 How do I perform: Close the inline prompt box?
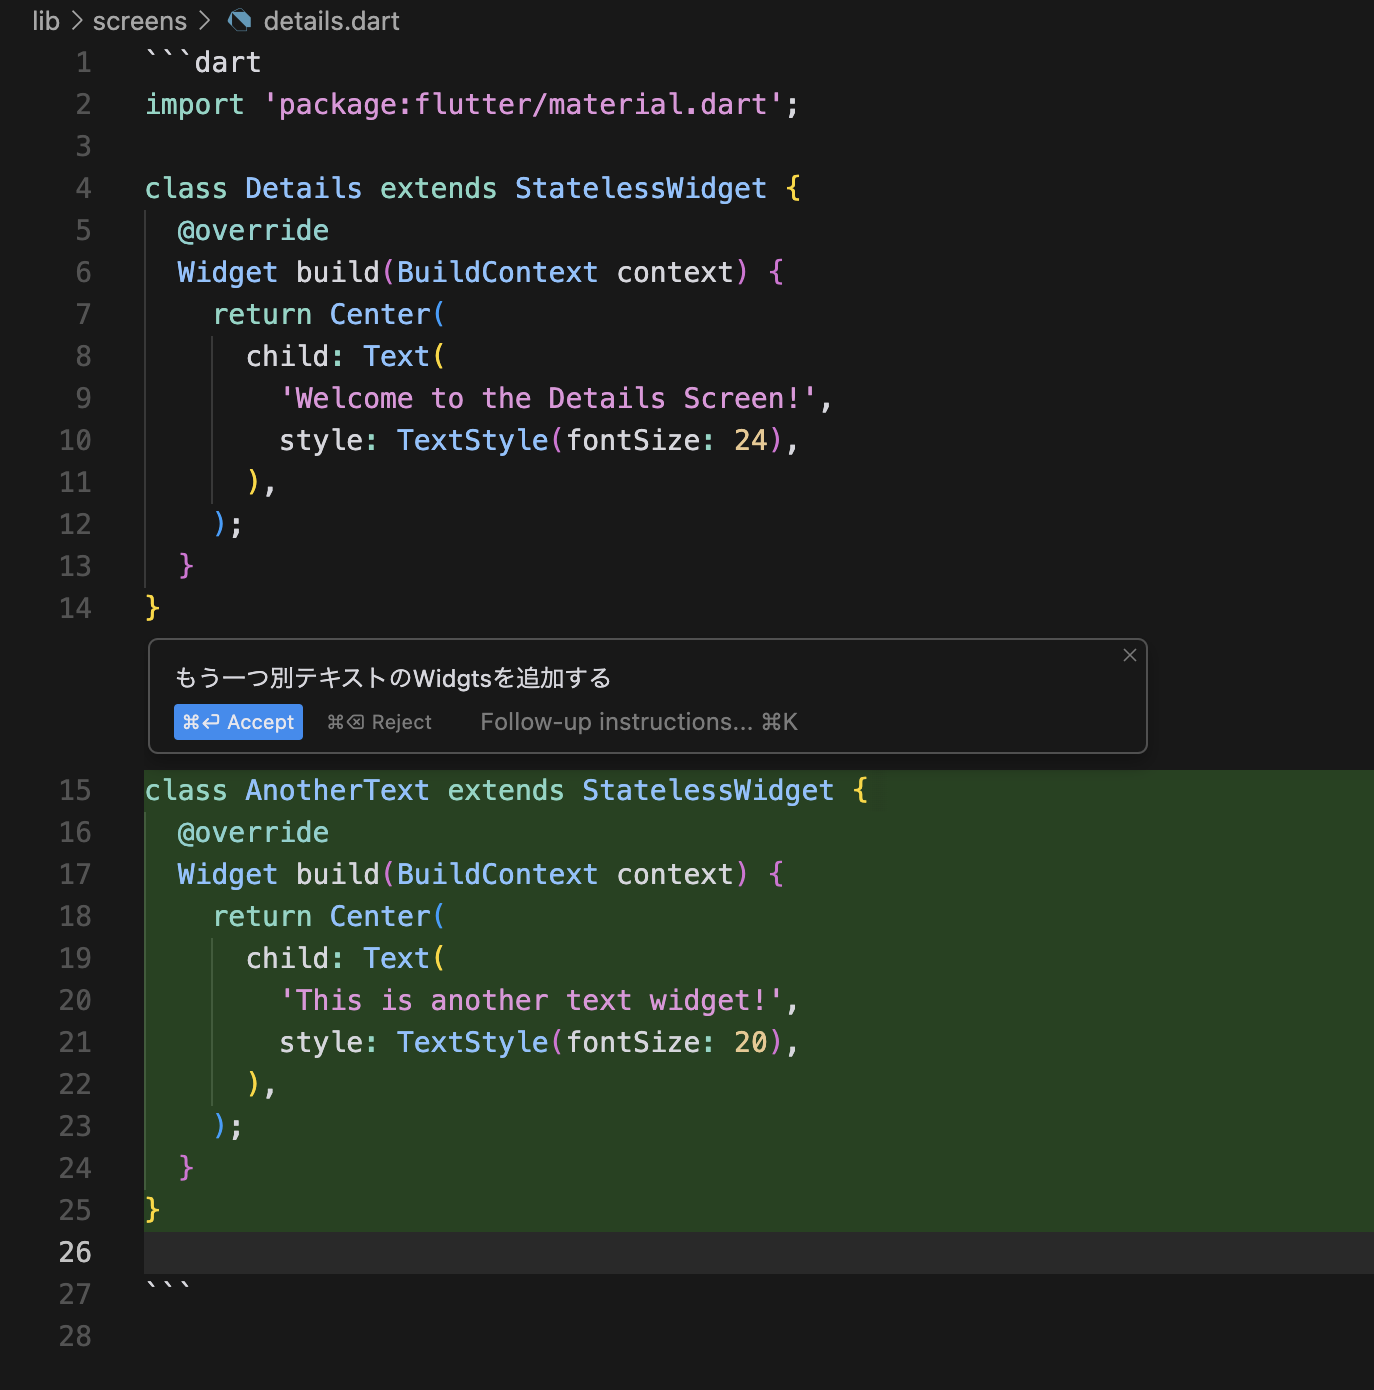click(x=1130, y=655)
